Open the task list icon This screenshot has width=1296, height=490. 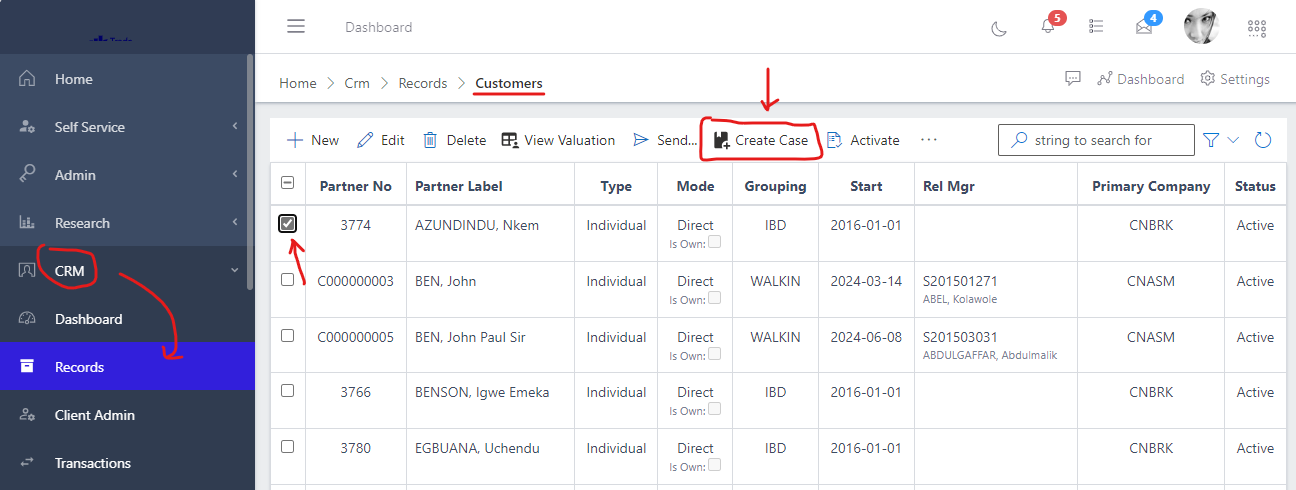(x=1097, y=27)
